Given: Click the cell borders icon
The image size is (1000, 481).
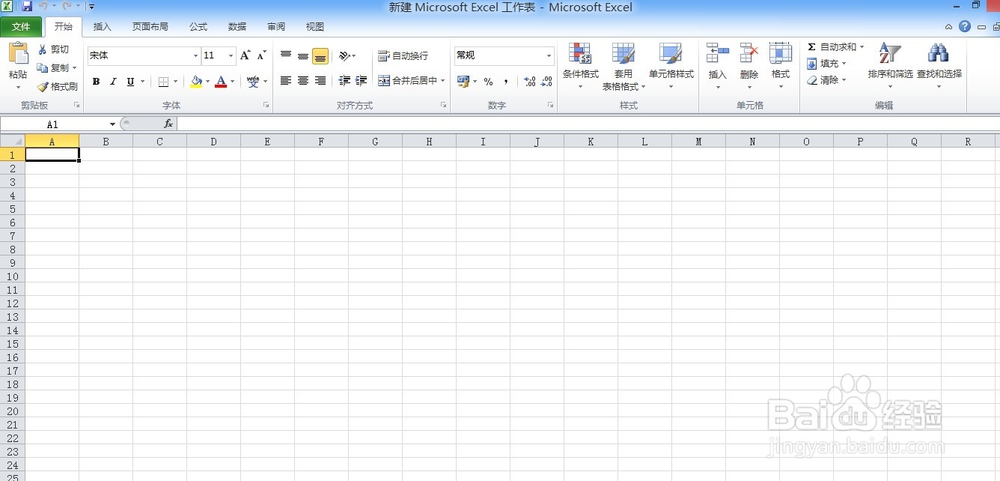Looking at the screenshot, I should point(163,82).
